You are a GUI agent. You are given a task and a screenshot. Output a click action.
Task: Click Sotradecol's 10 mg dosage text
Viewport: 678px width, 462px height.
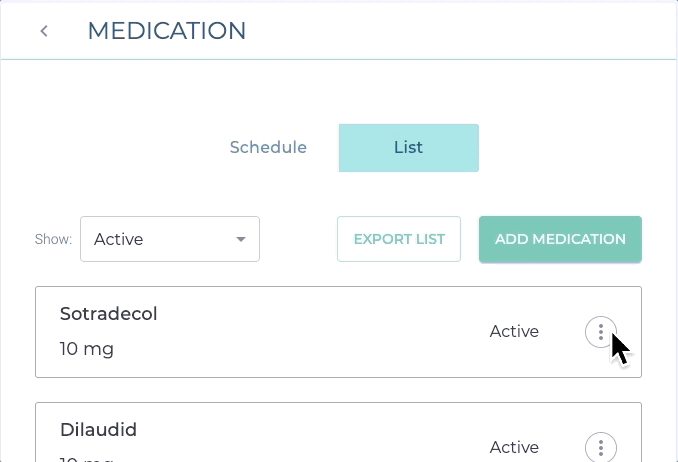(87, 349)
